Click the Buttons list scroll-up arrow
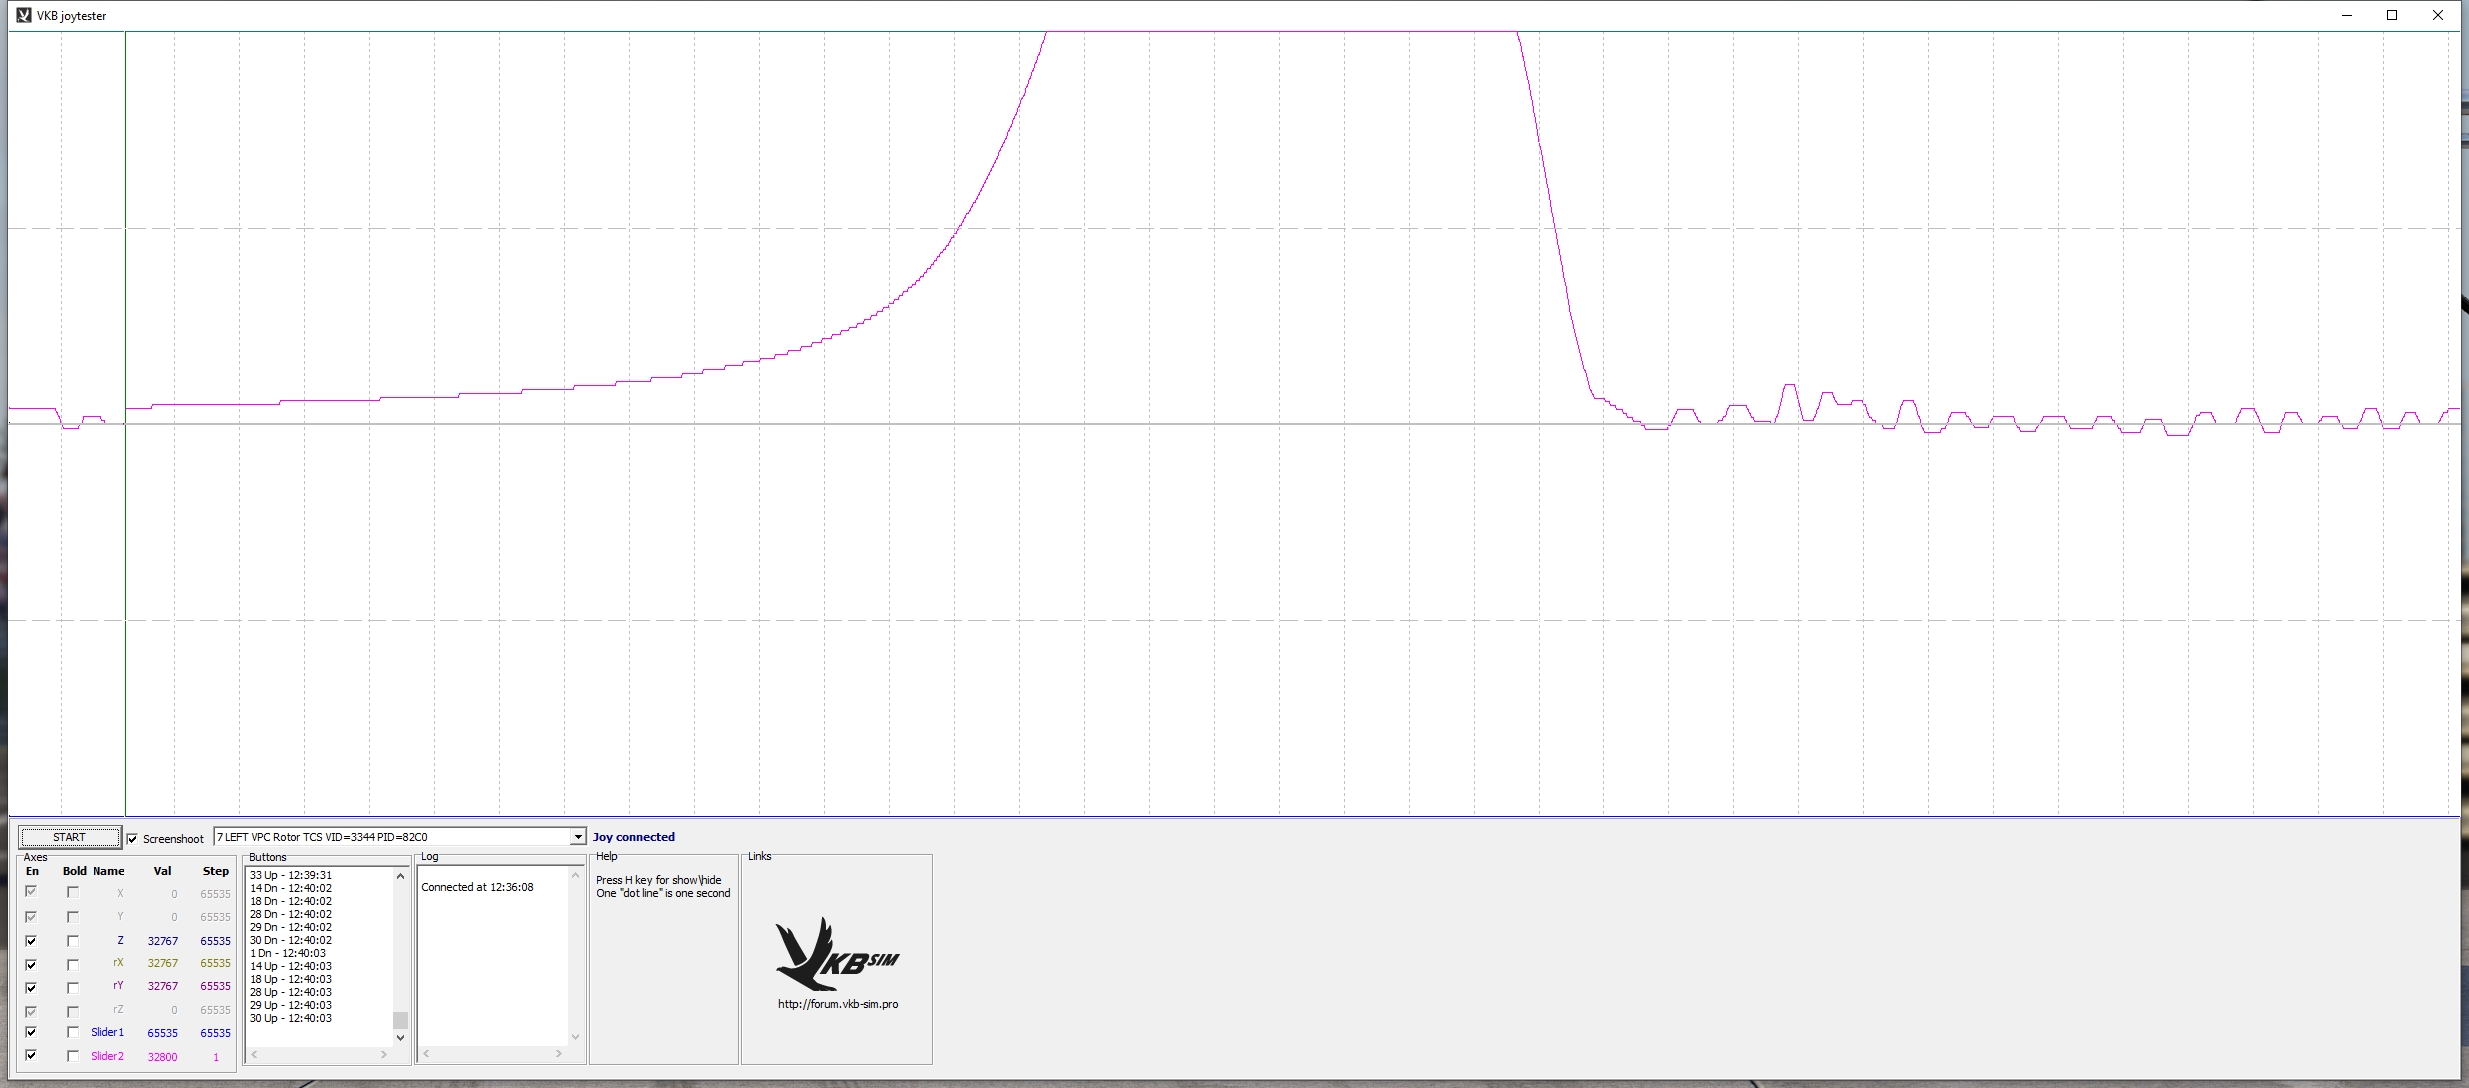This screenshot has height=1088, width=2469. (400, 876)
